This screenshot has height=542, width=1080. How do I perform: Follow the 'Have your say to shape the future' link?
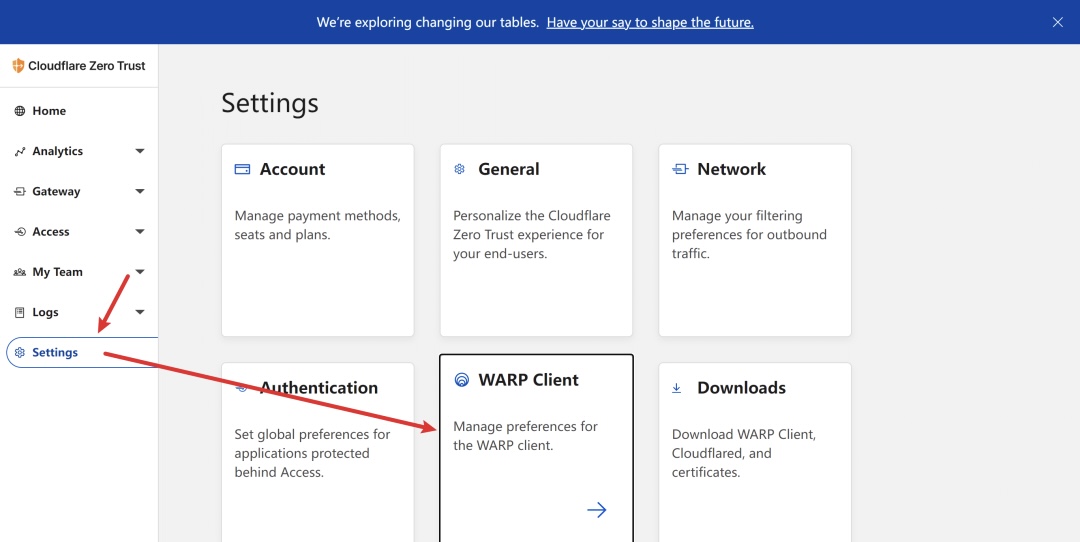[650, 22]
